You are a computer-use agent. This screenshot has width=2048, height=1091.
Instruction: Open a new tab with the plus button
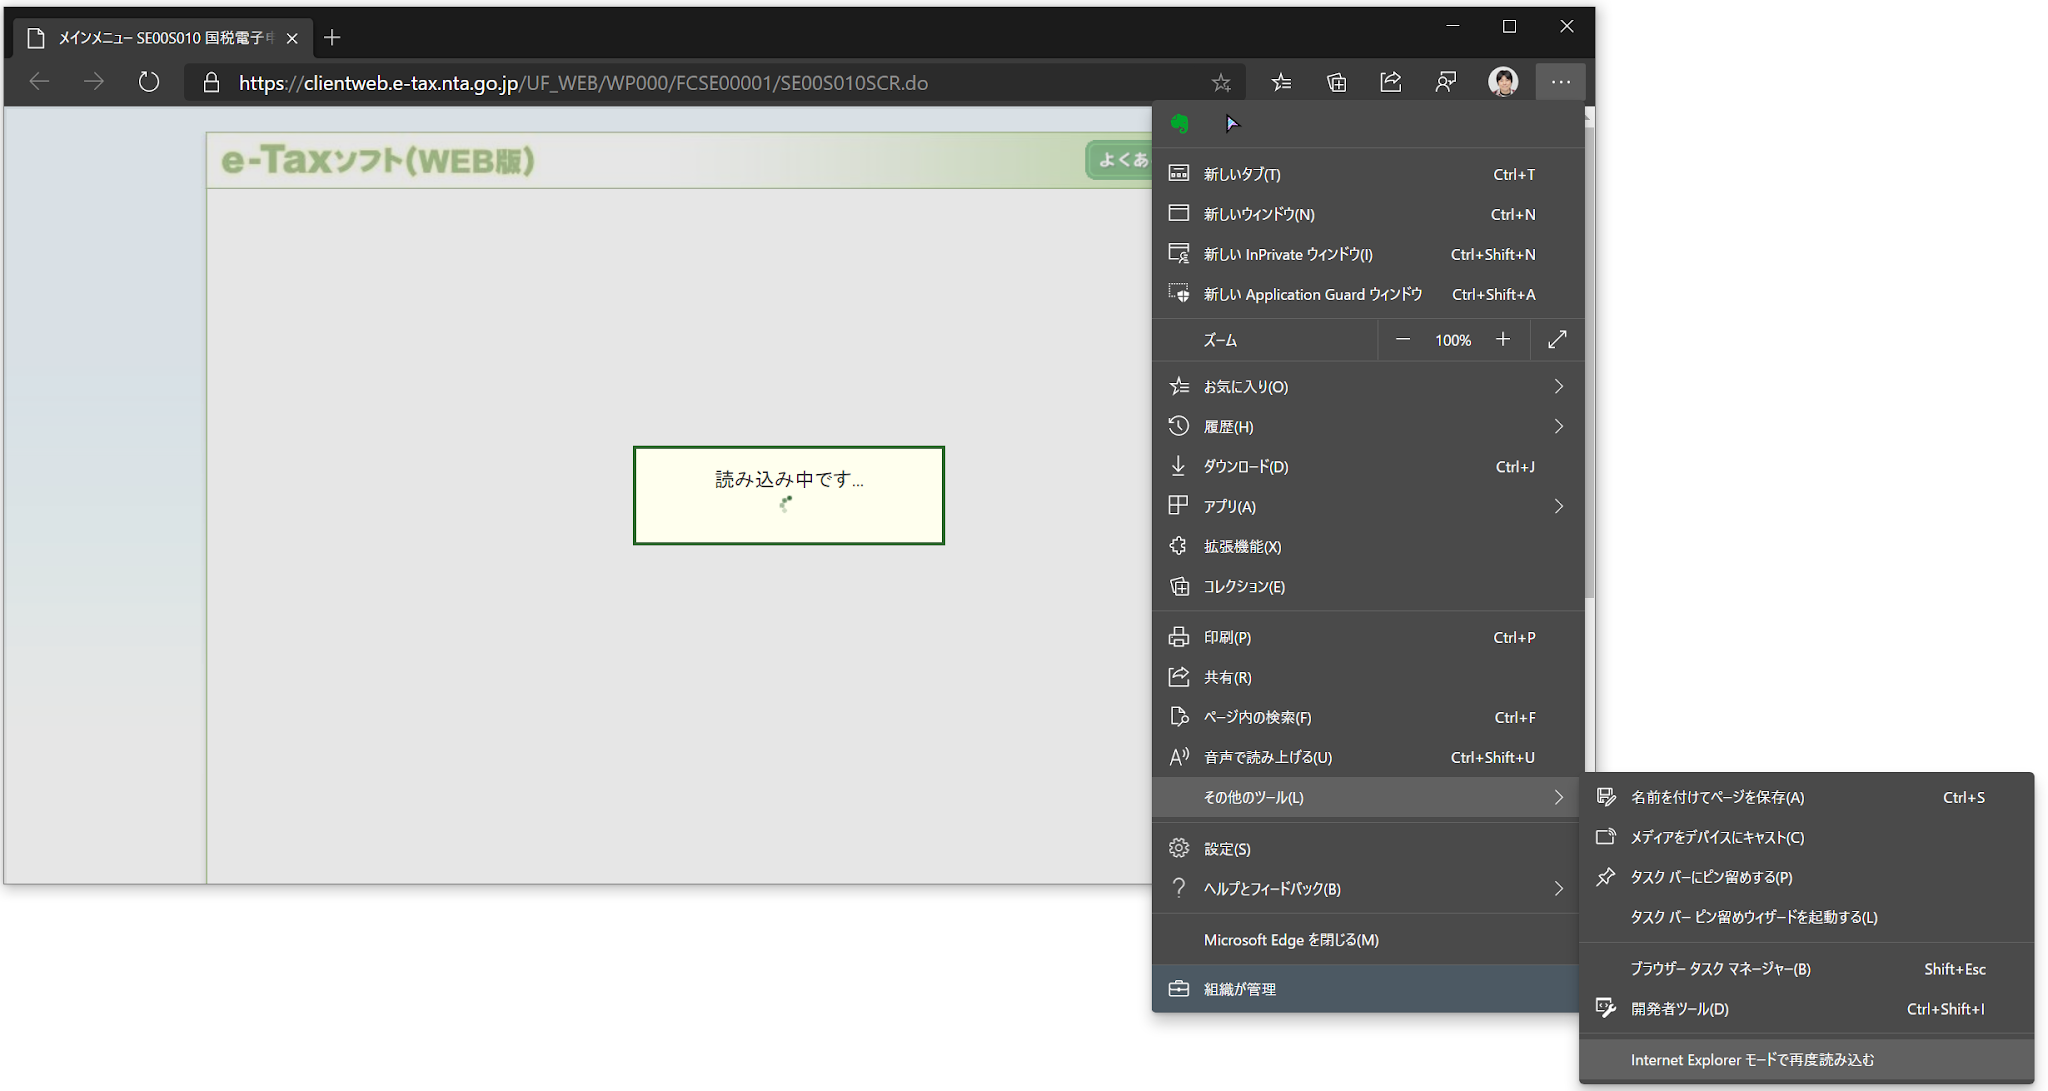click(332, 38)
